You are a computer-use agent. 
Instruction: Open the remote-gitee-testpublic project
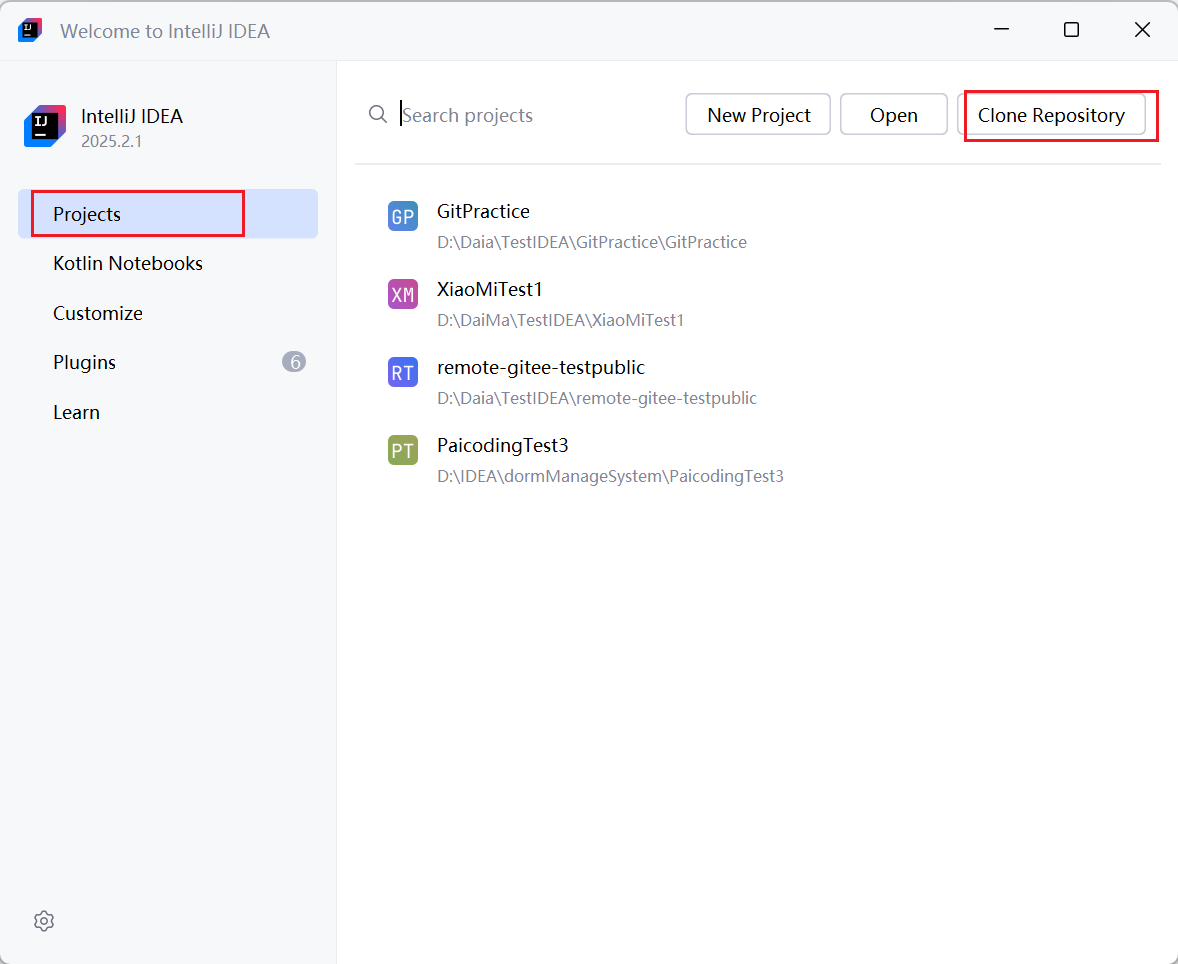(x=757, y=382)
